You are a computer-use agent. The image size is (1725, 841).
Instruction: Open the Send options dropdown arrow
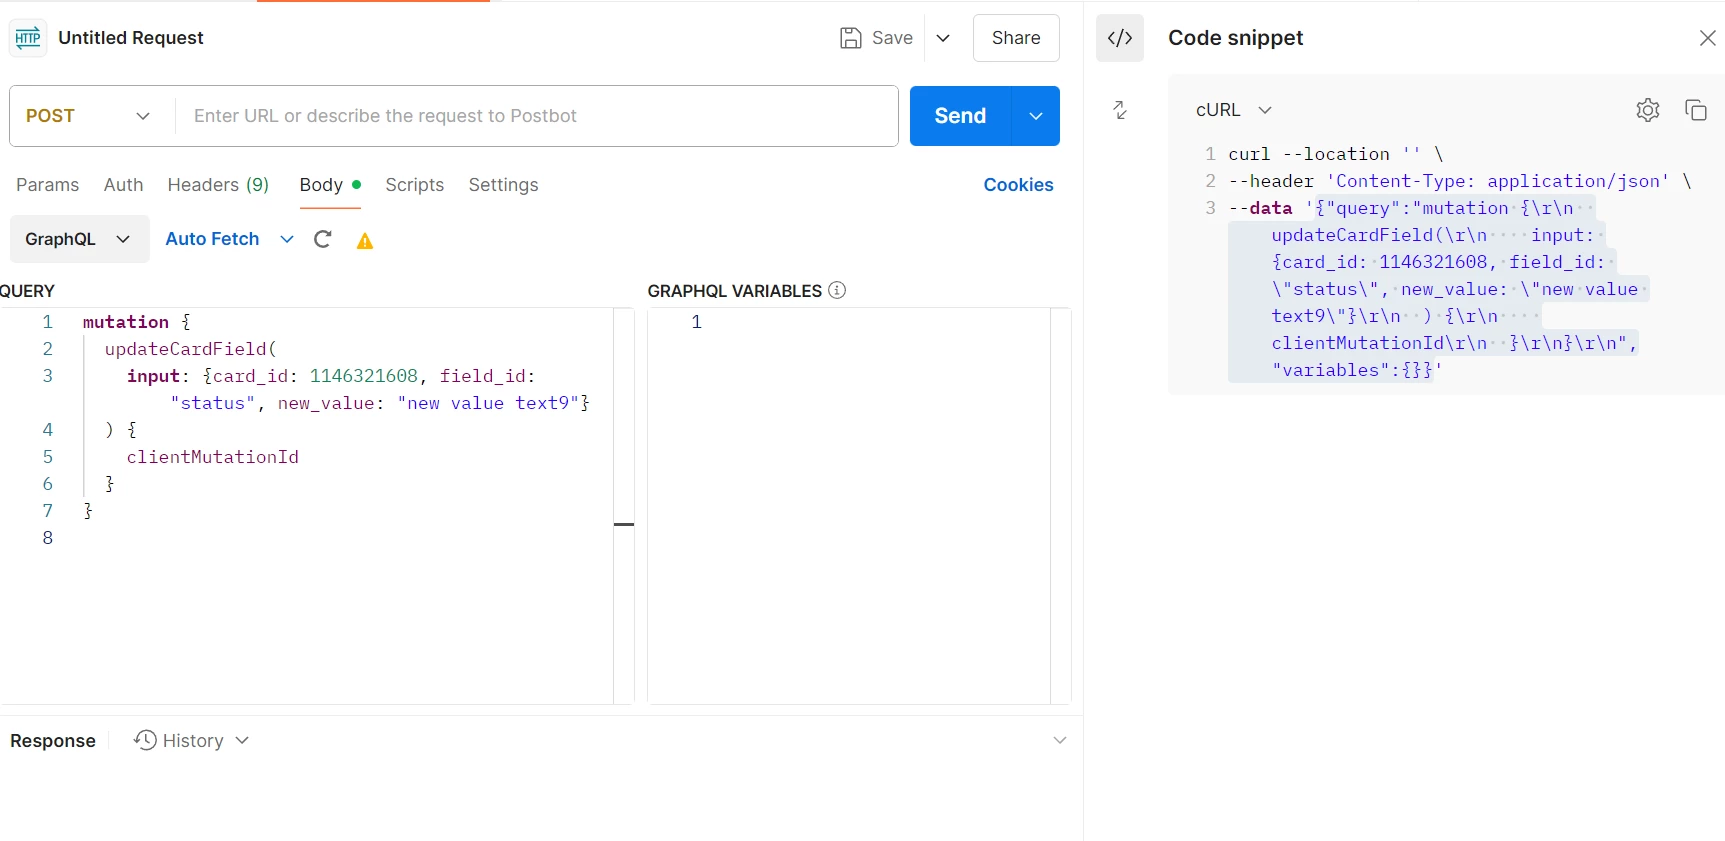pyautogui.click(x=1036, y=116)
